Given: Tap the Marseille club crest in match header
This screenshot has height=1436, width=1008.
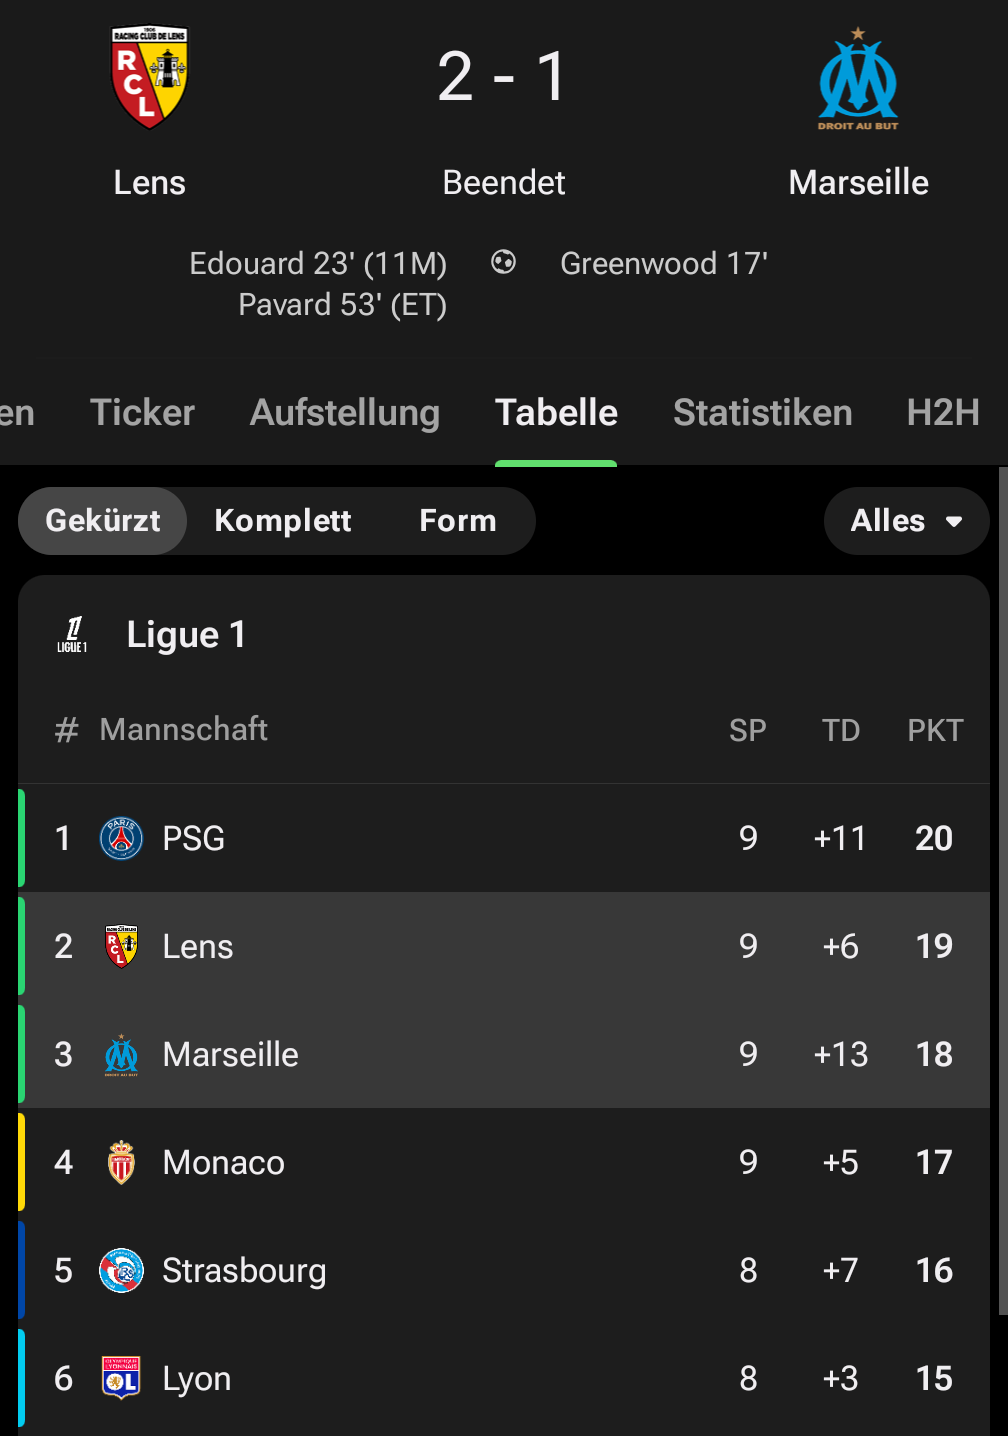Looking at the screenshot, I should coord(858,79).
